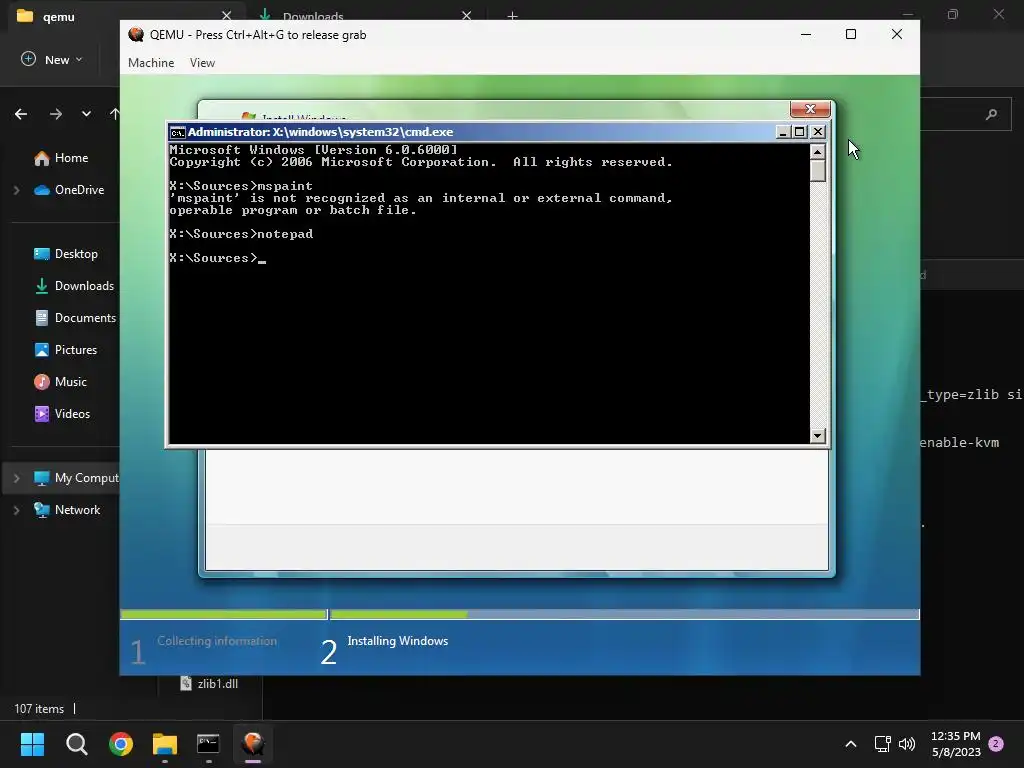Screen dimensions: 1024x768
Task: Open the Machine menu in QEMU
Action: (x=151, y=63)
